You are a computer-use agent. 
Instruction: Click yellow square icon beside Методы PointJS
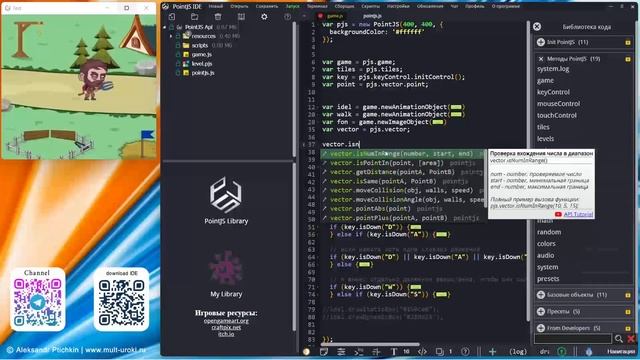pos(628,59)
